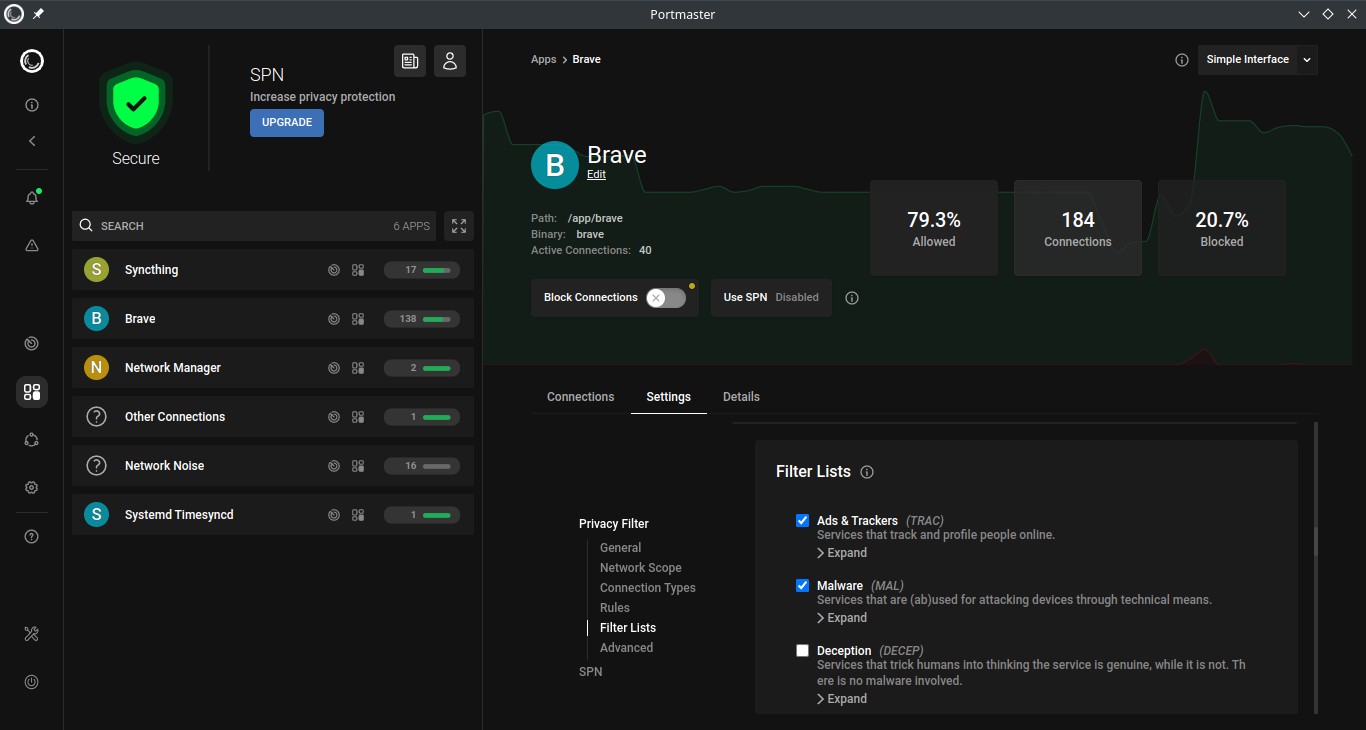This screenshot has width=1366, height=730.
Task: Go to Network Scope section
Action: click(x=641, y=568)
